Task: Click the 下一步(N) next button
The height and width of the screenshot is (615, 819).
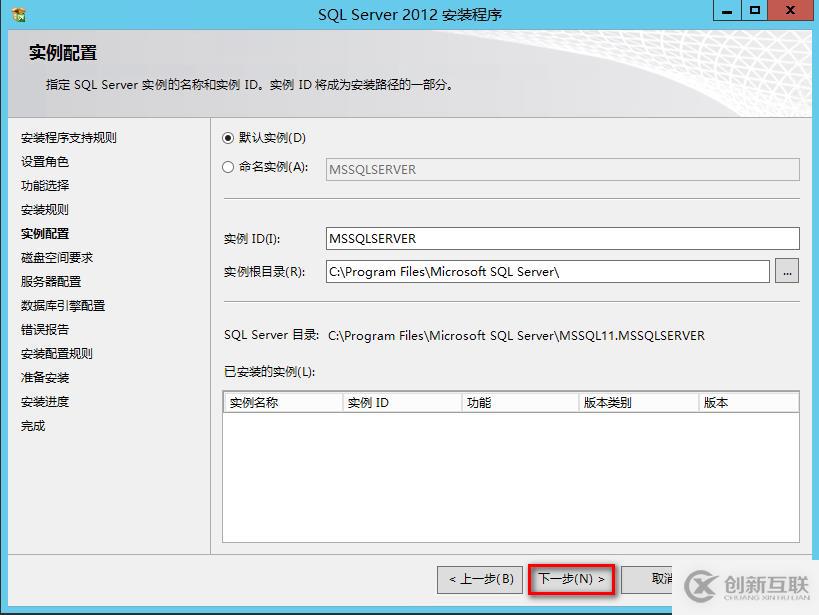Action: point(571,579)
